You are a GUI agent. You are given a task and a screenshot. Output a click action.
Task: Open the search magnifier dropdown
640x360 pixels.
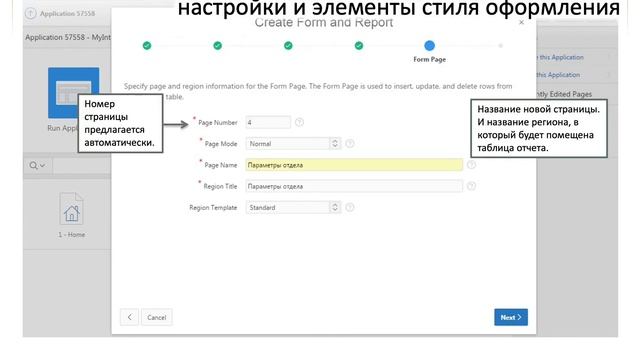pos(37,165)
